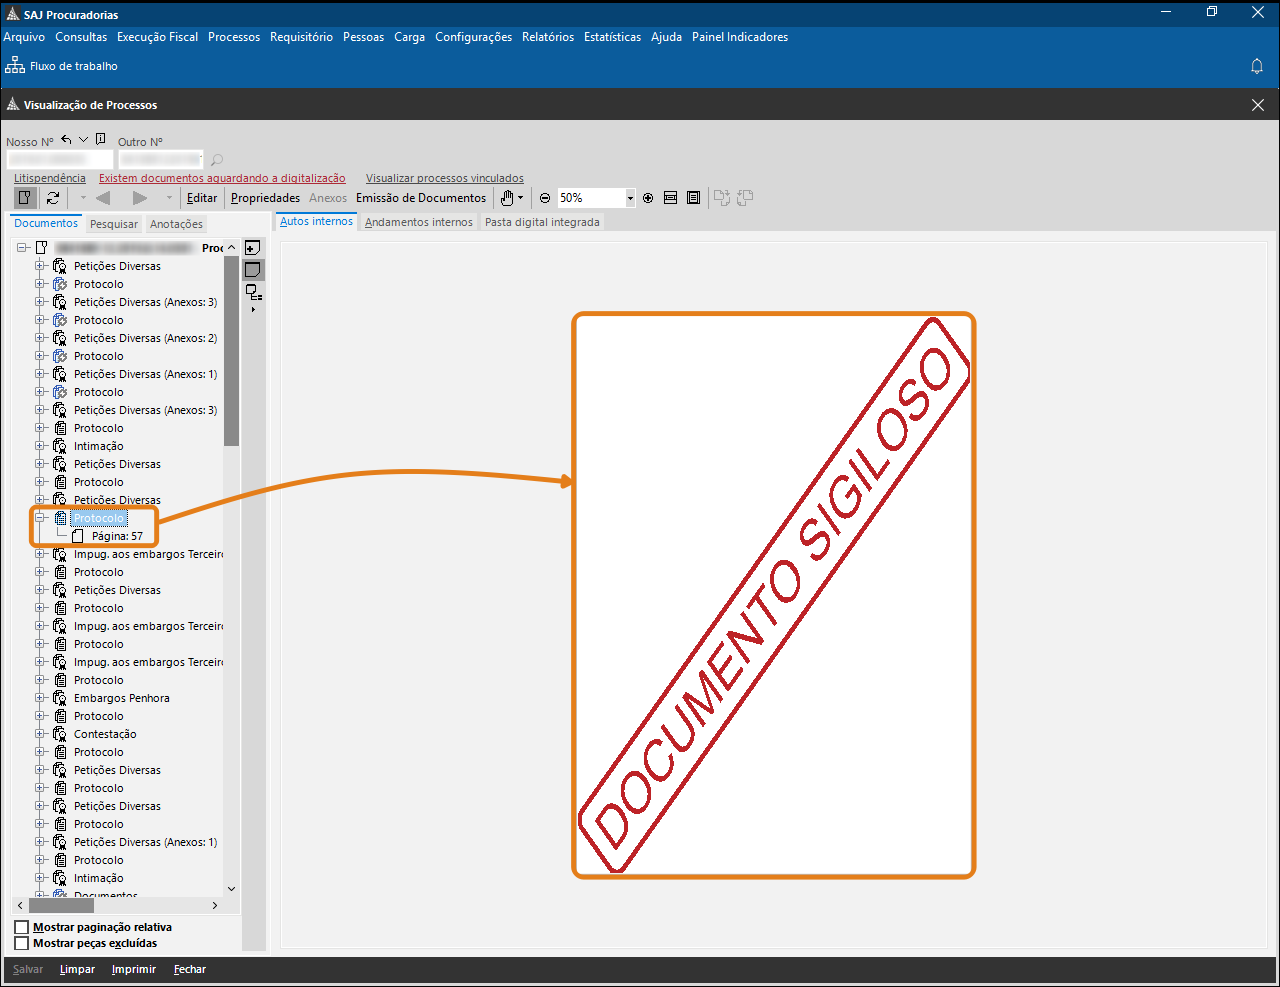The width and height of the screenshot is (1280, 987).
Task: Open the Execução Fiscal menu
Action: [x=157, y=37]
